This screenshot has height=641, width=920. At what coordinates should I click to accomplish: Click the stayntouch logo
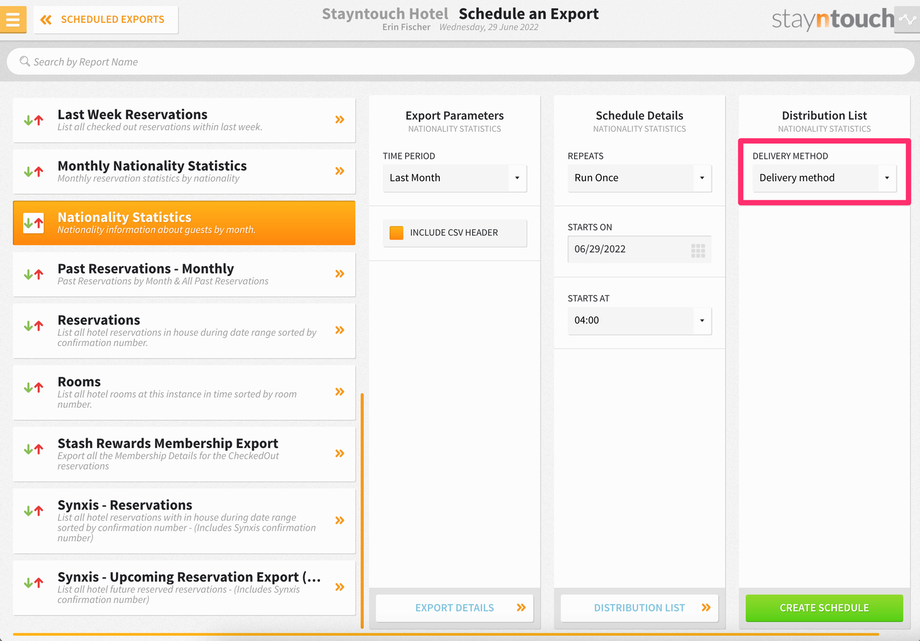coord(833,19)
